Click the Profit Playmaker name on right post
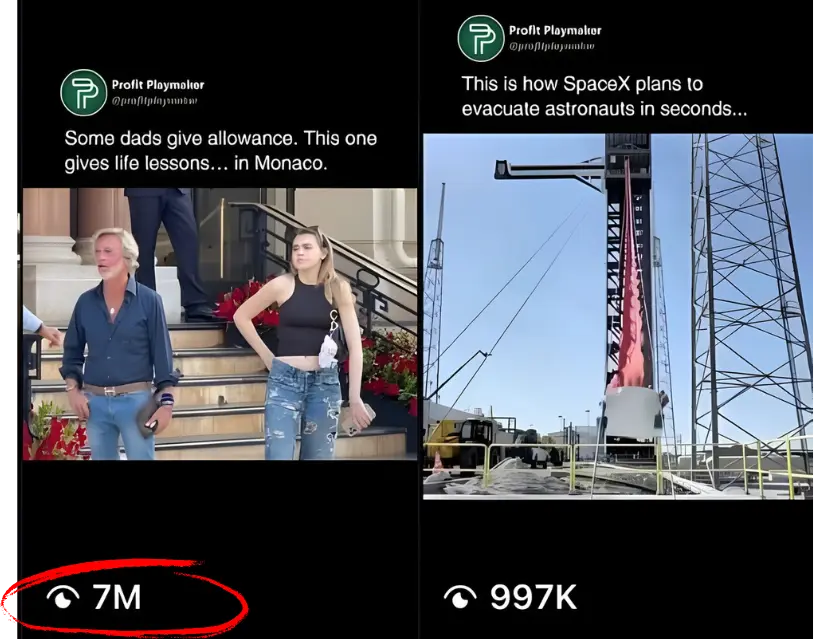 tap(555, 31)
